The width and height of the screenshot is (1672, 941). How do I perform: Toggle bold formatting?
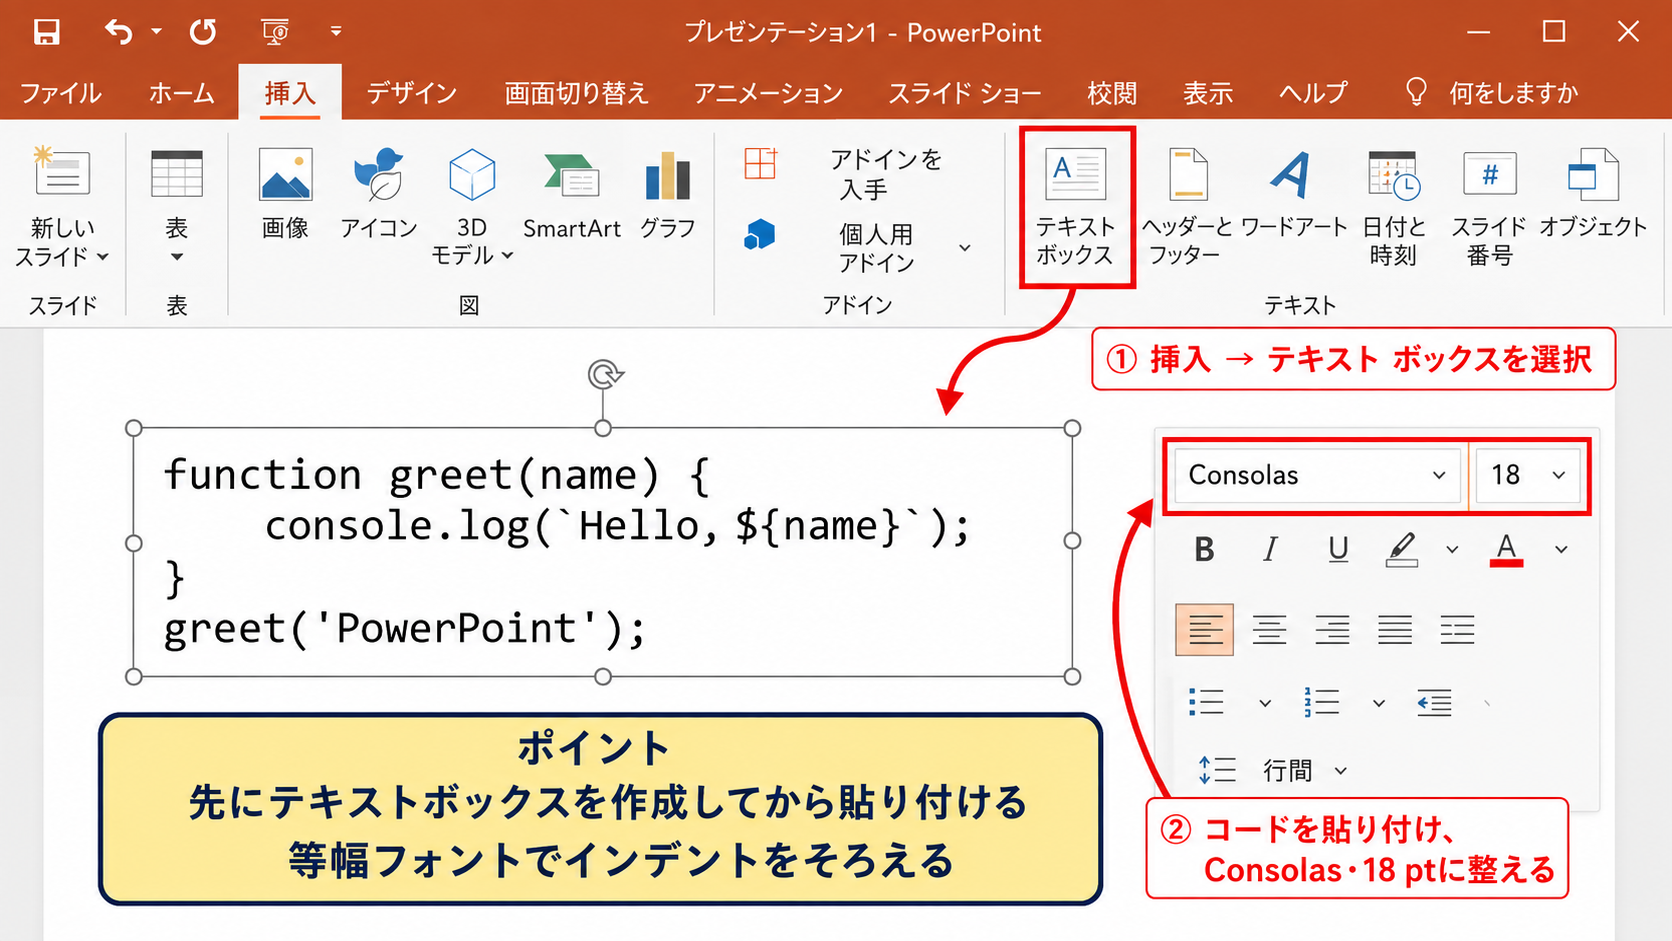click(1204, 549)
